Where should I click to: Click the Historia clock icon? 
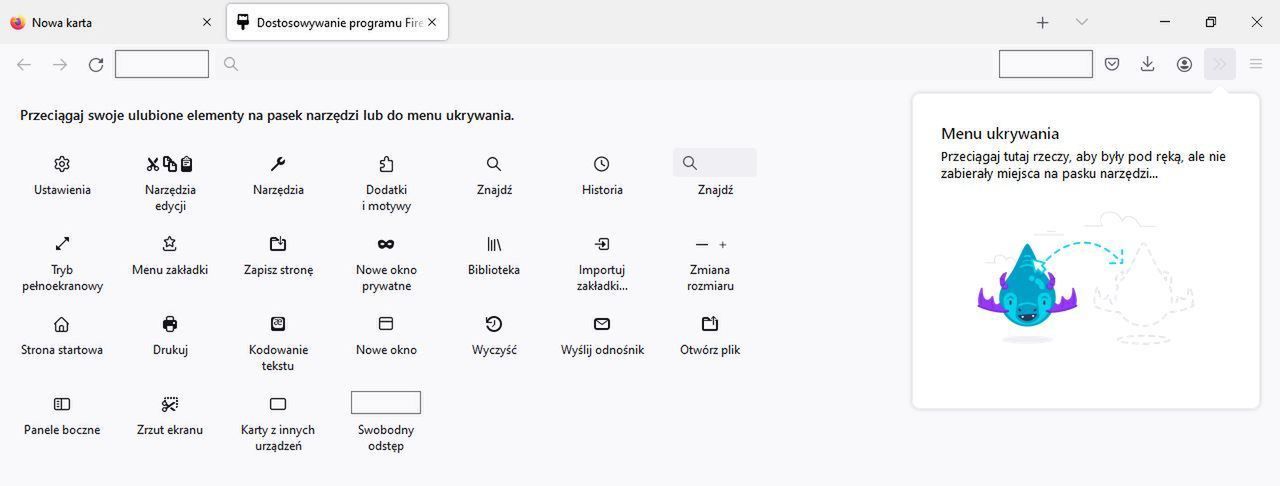tap(602, 164)
